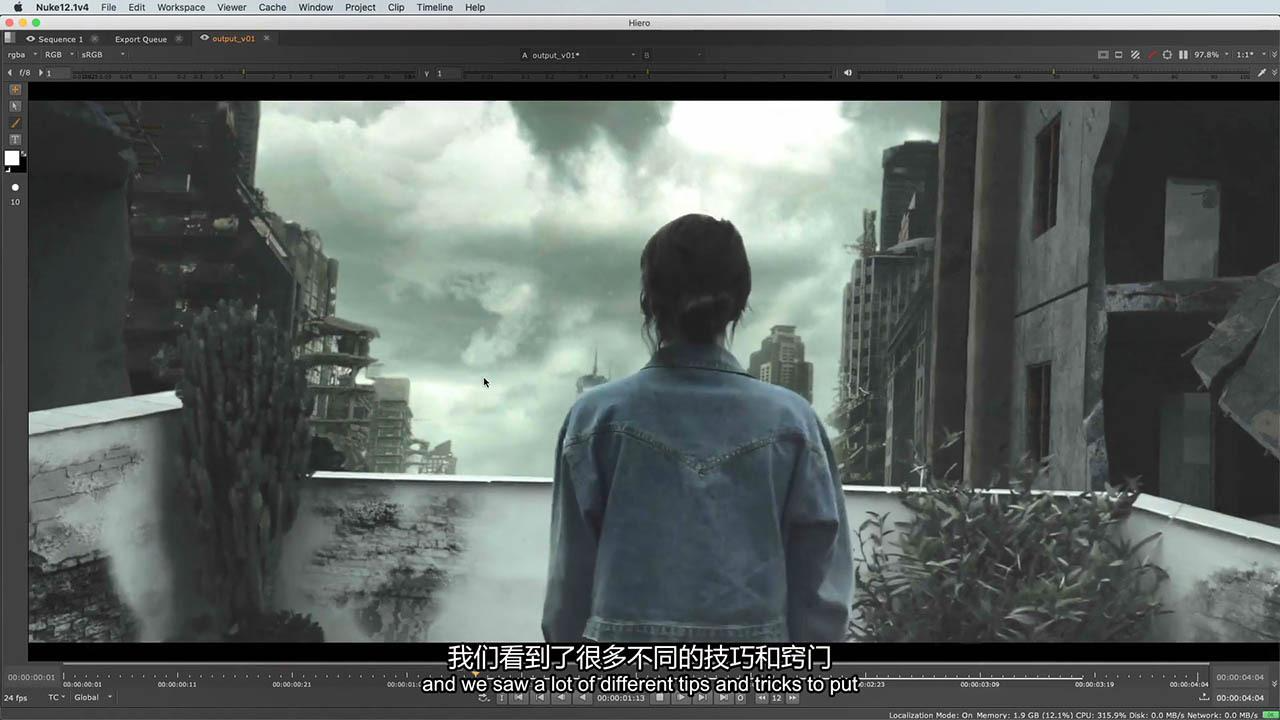Switch to the Sequence 1 tab
Image resolution: width=1280 pixels, height=720 pixels.
[x=60, y=39]
